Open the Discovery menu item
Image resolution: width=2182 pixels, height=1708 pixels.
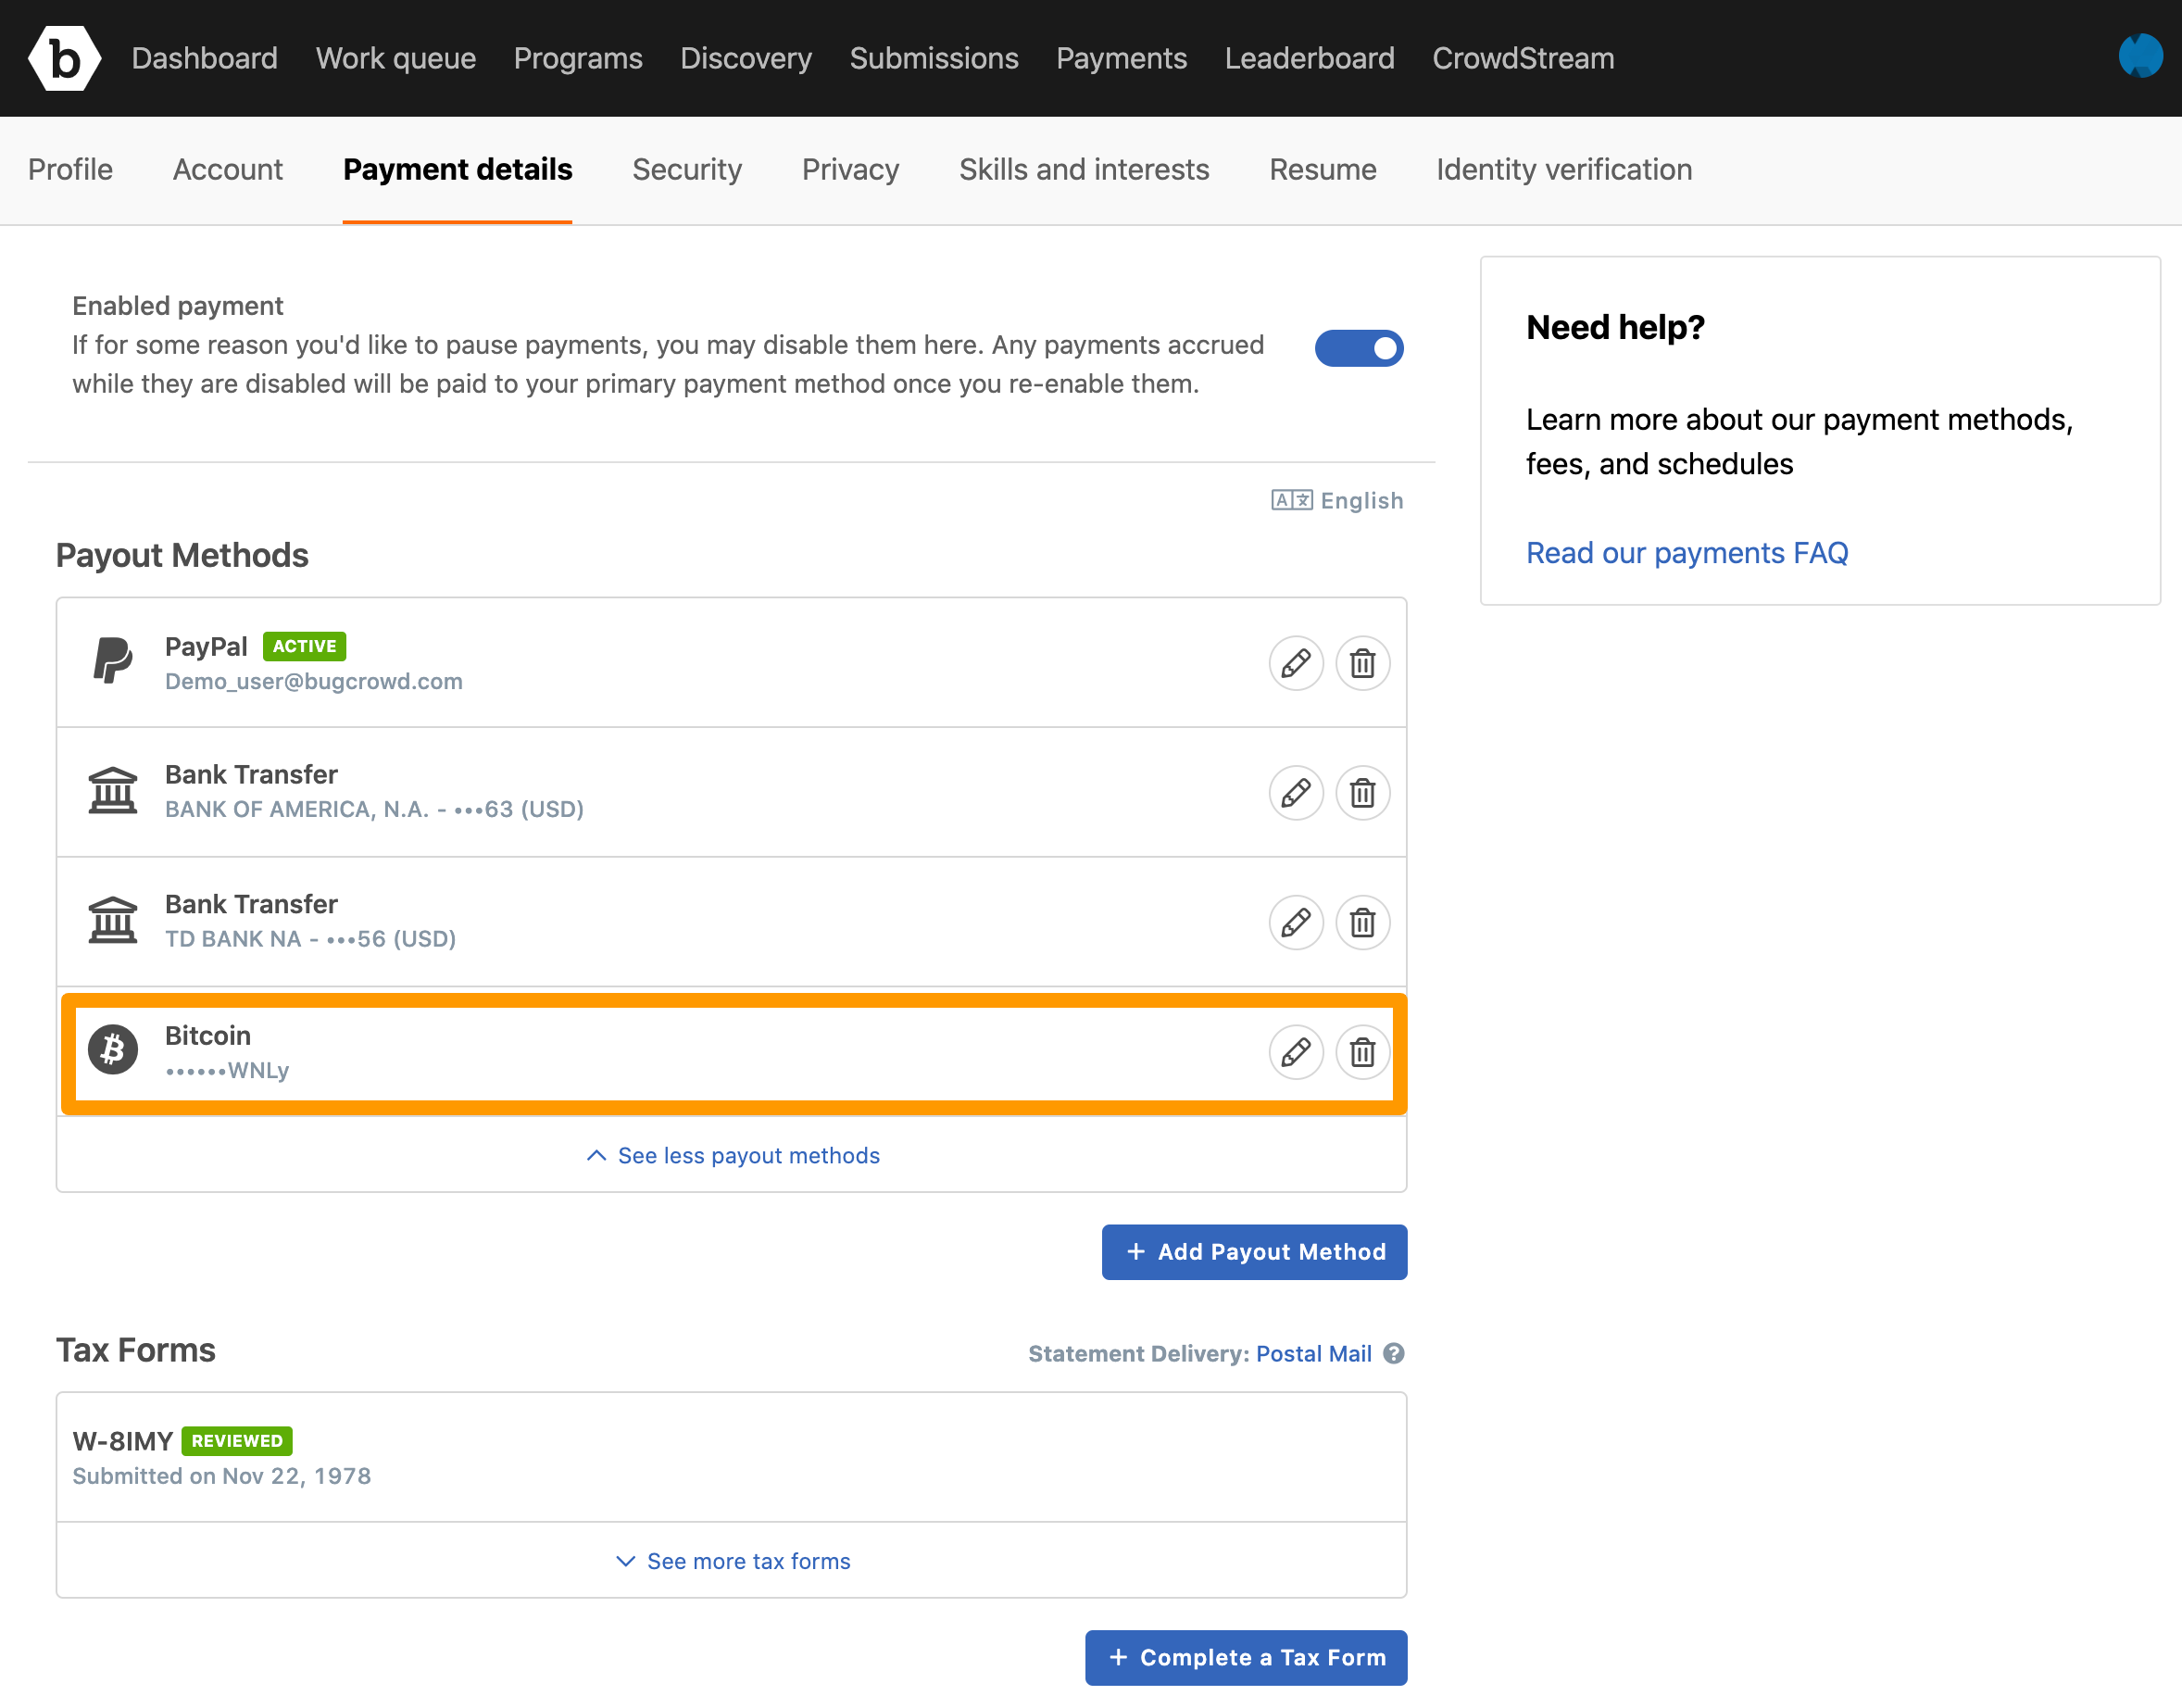click(744, 57)
